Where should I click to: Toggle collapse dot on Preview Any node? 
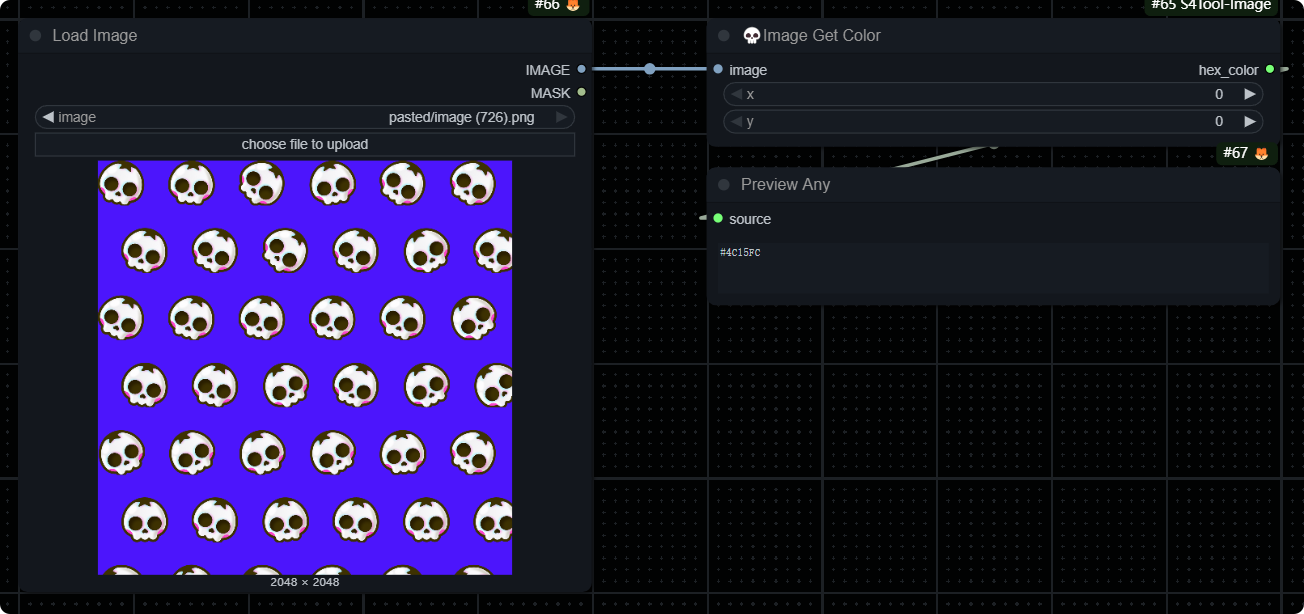point(724,185)
